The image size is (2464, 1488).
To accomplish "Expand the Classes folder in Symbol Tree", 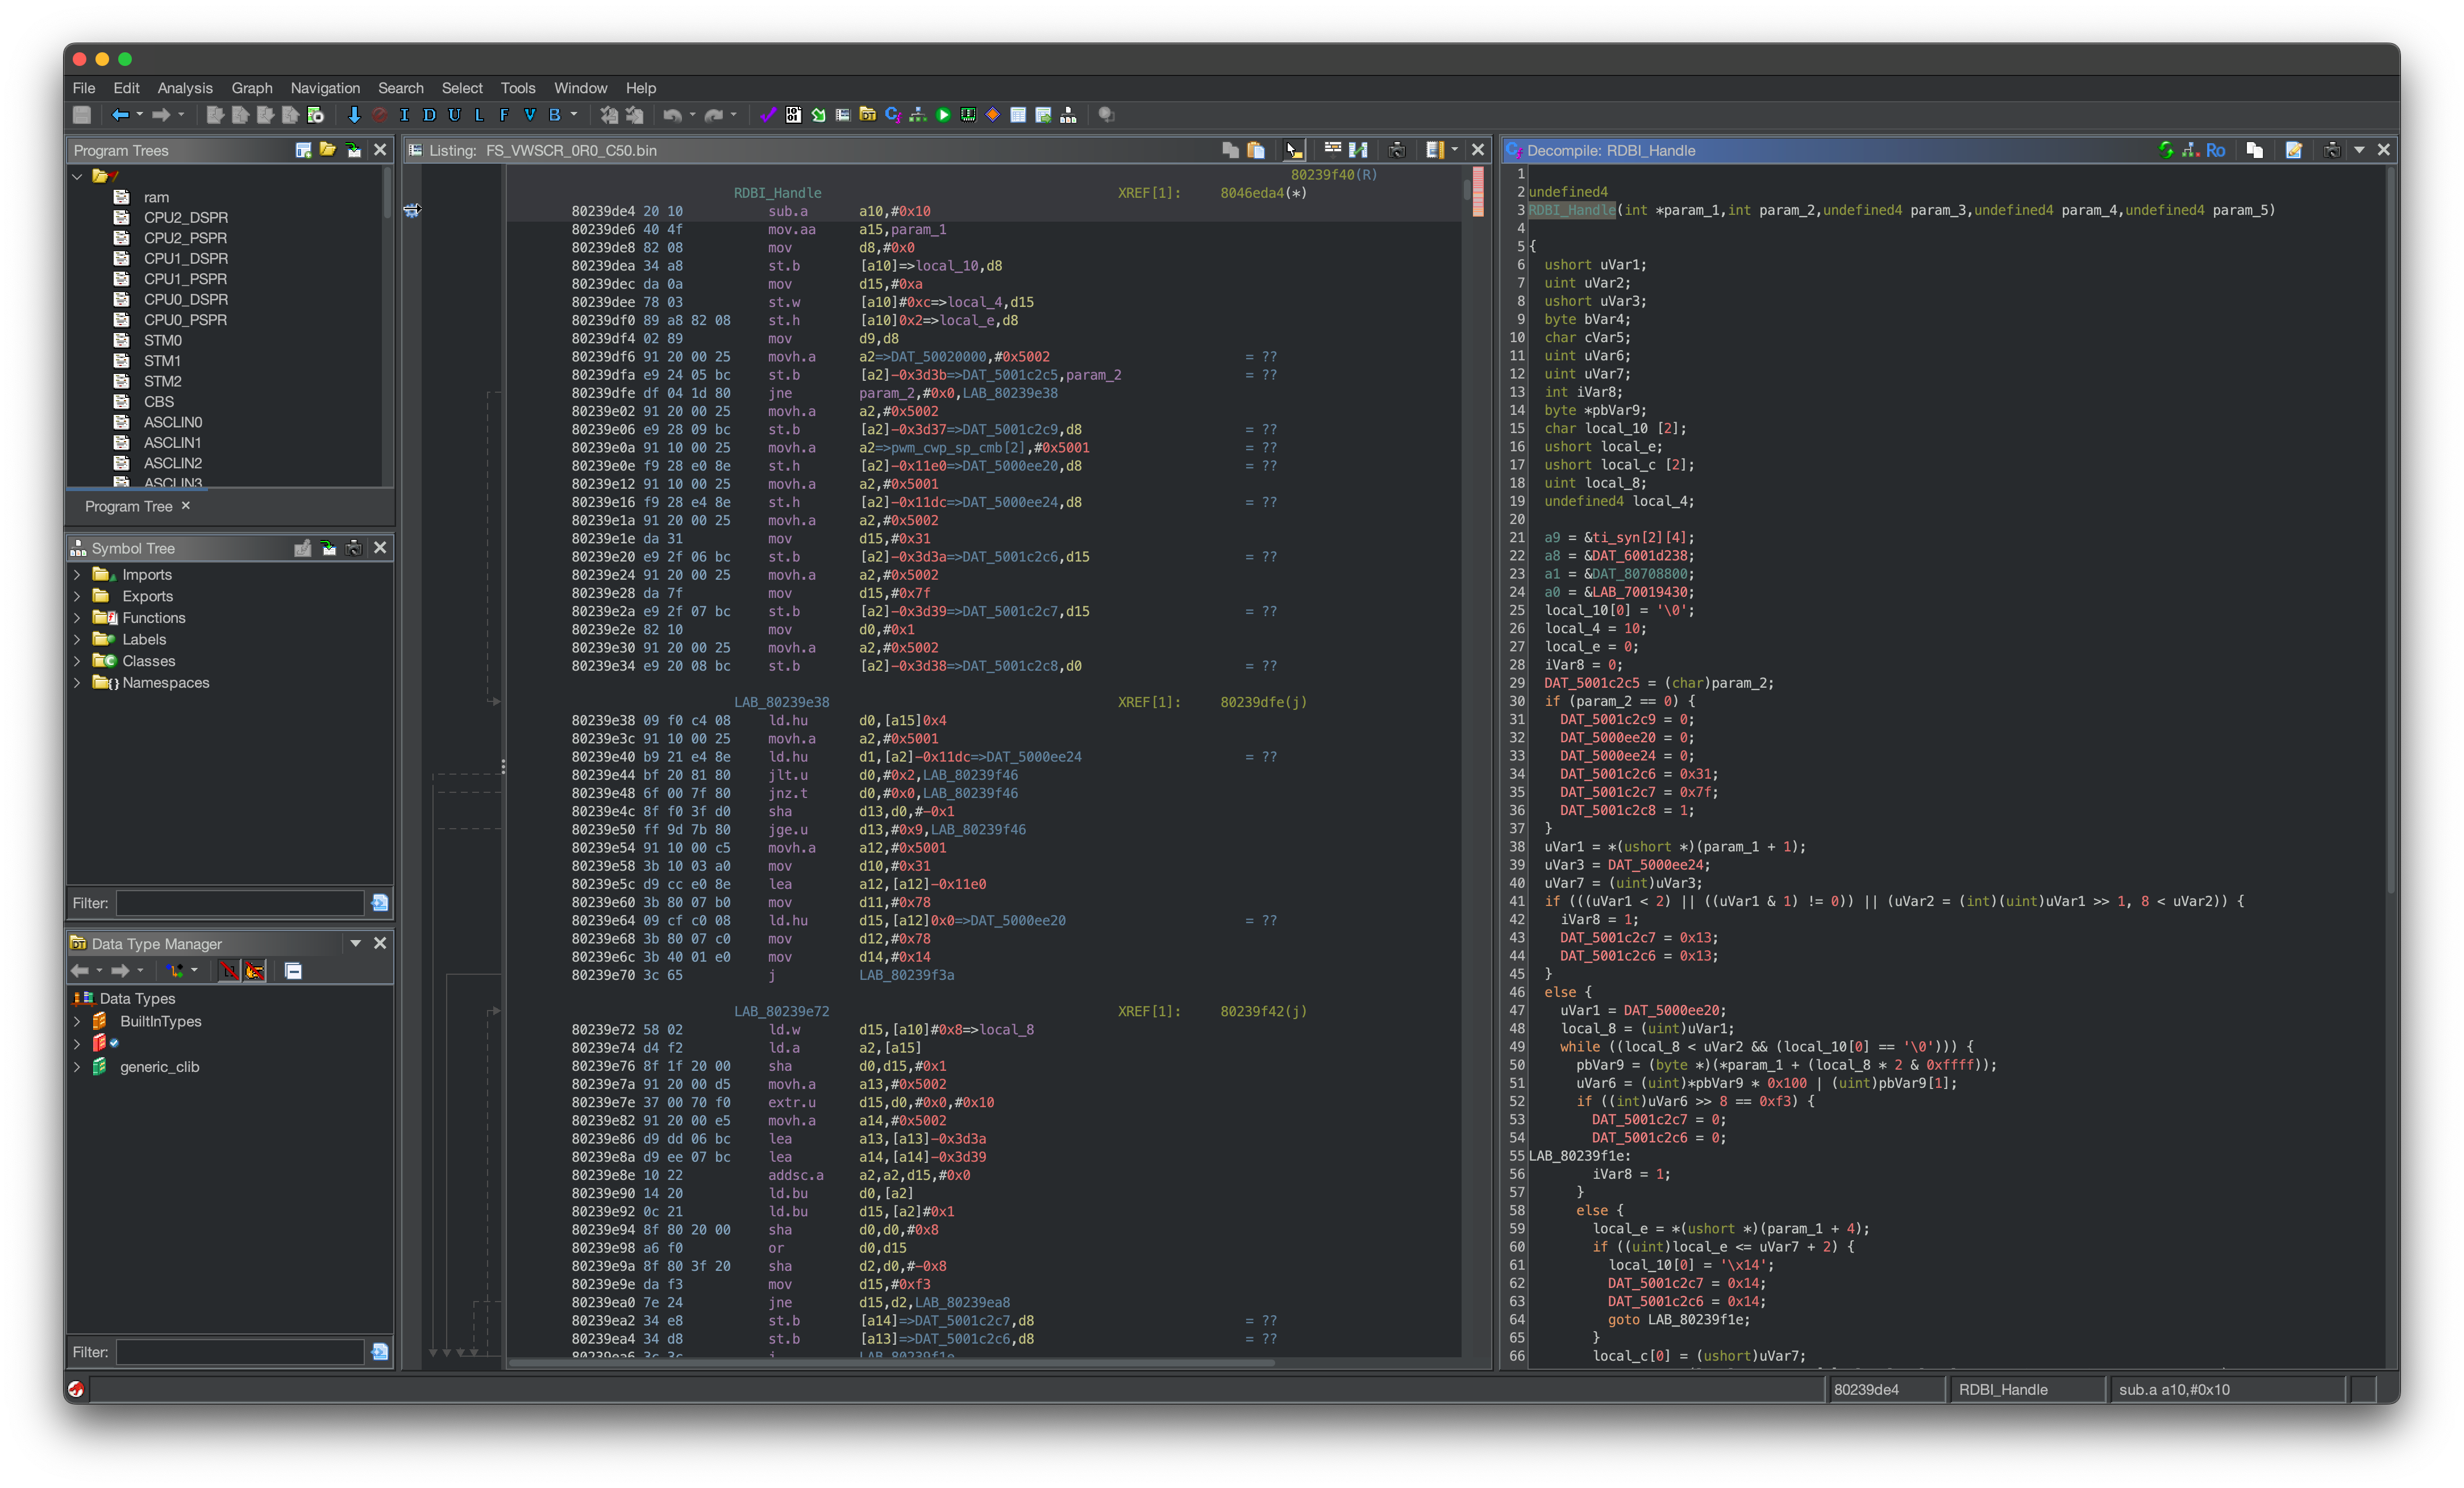I will pyautogui.click(x=77, y=661).
